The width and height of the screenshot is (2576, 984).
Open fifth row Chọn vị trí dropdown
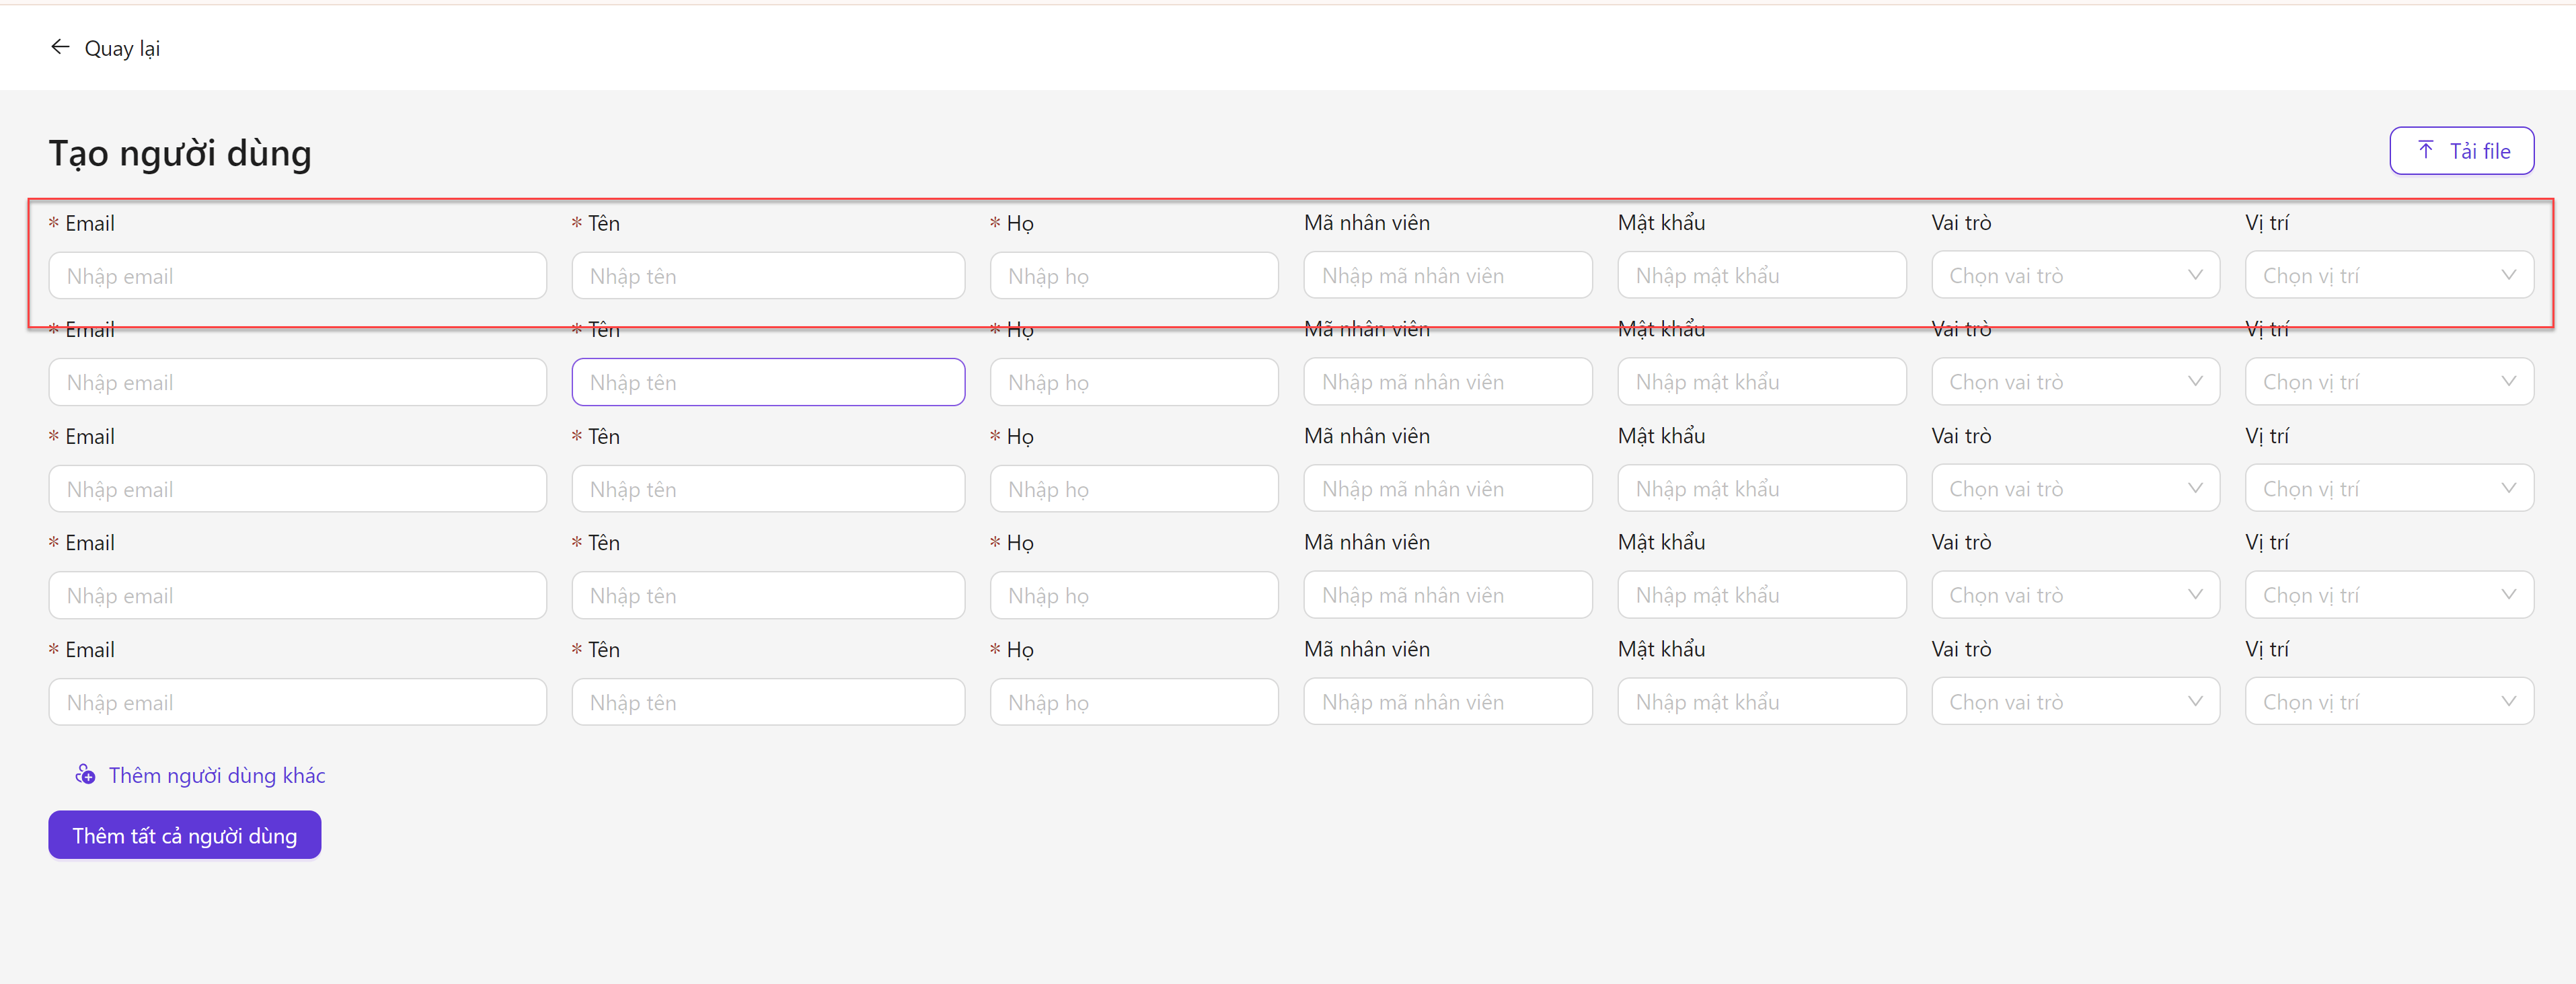(2389, 701)
